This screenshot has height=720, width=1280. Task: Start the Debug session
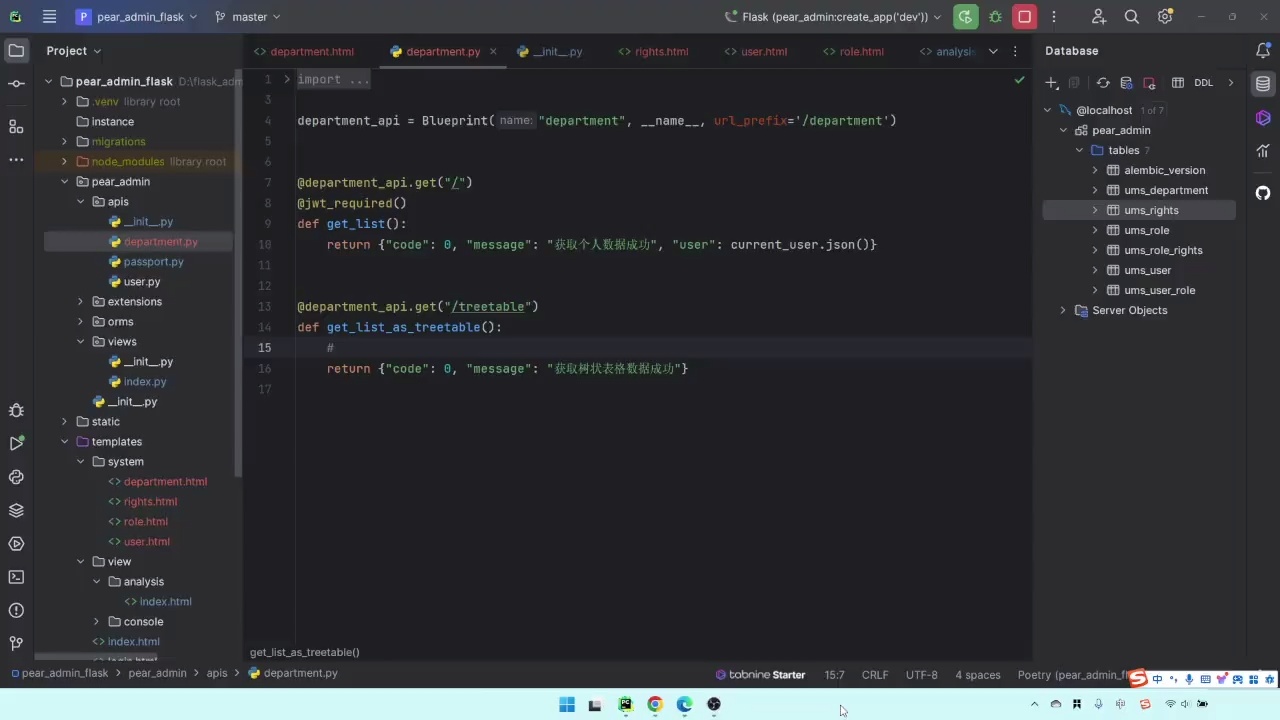[994, 17]
